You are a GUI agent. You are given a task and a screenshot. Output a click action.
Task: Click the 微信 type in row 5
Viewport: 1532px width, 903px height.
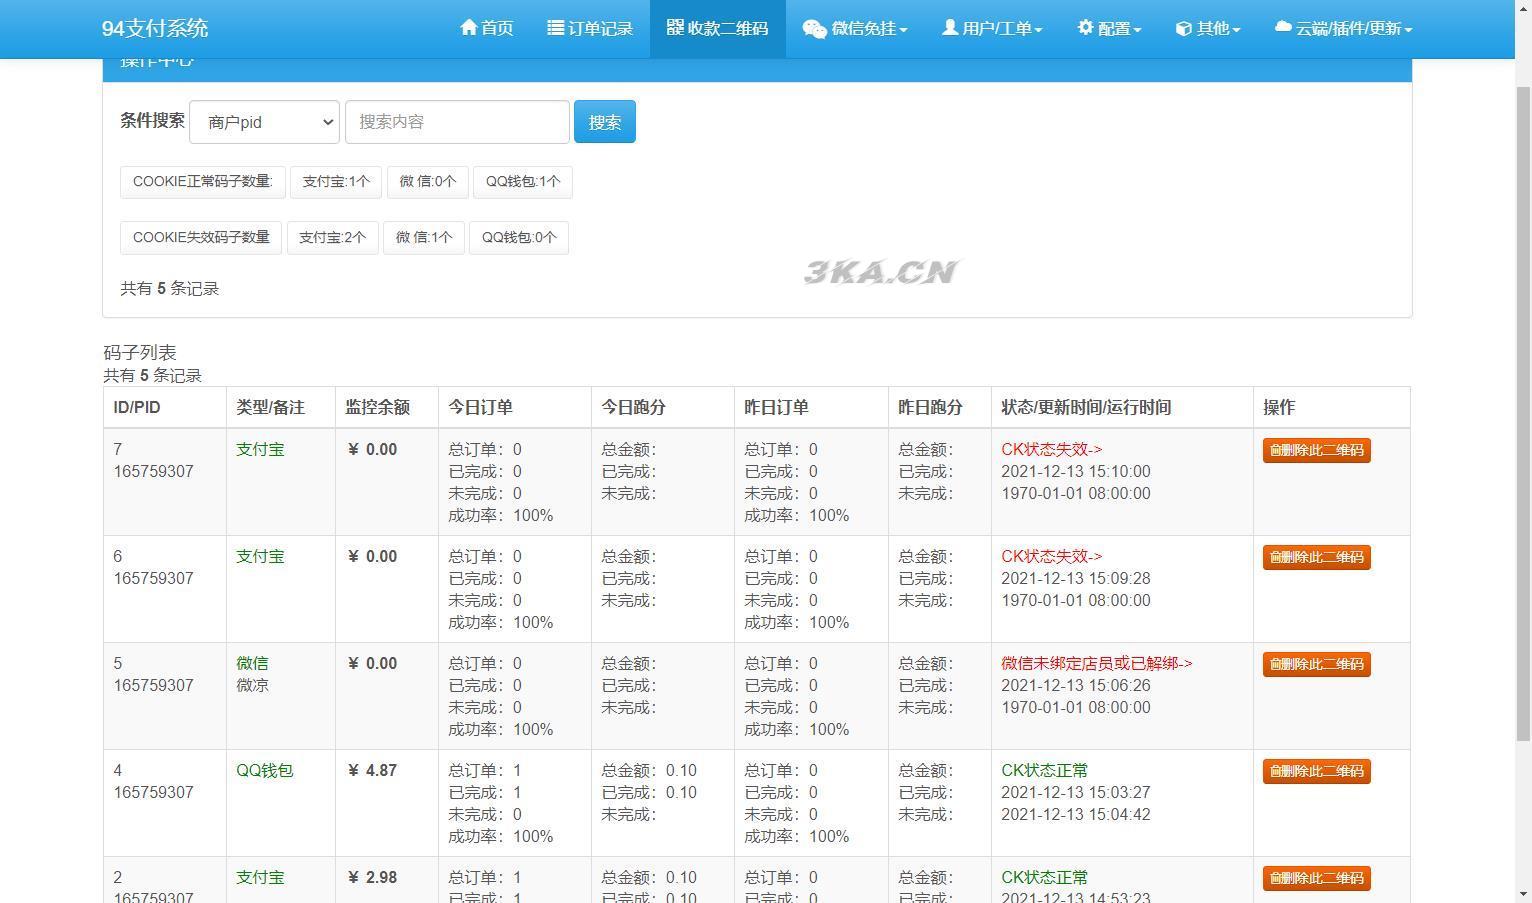(252, 664)
